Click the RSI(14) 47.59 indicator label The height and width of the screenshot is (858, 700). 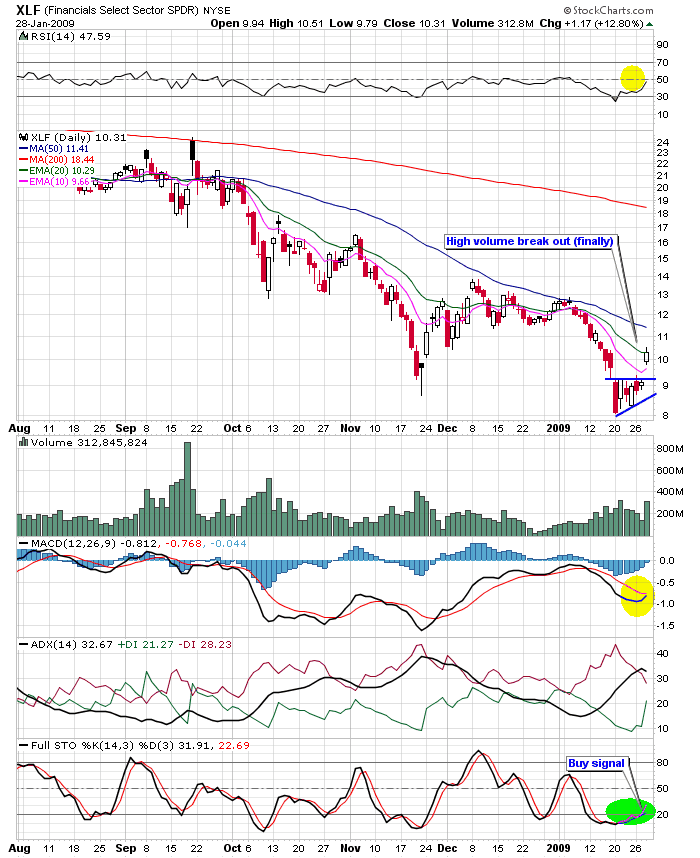coord(70,37)
